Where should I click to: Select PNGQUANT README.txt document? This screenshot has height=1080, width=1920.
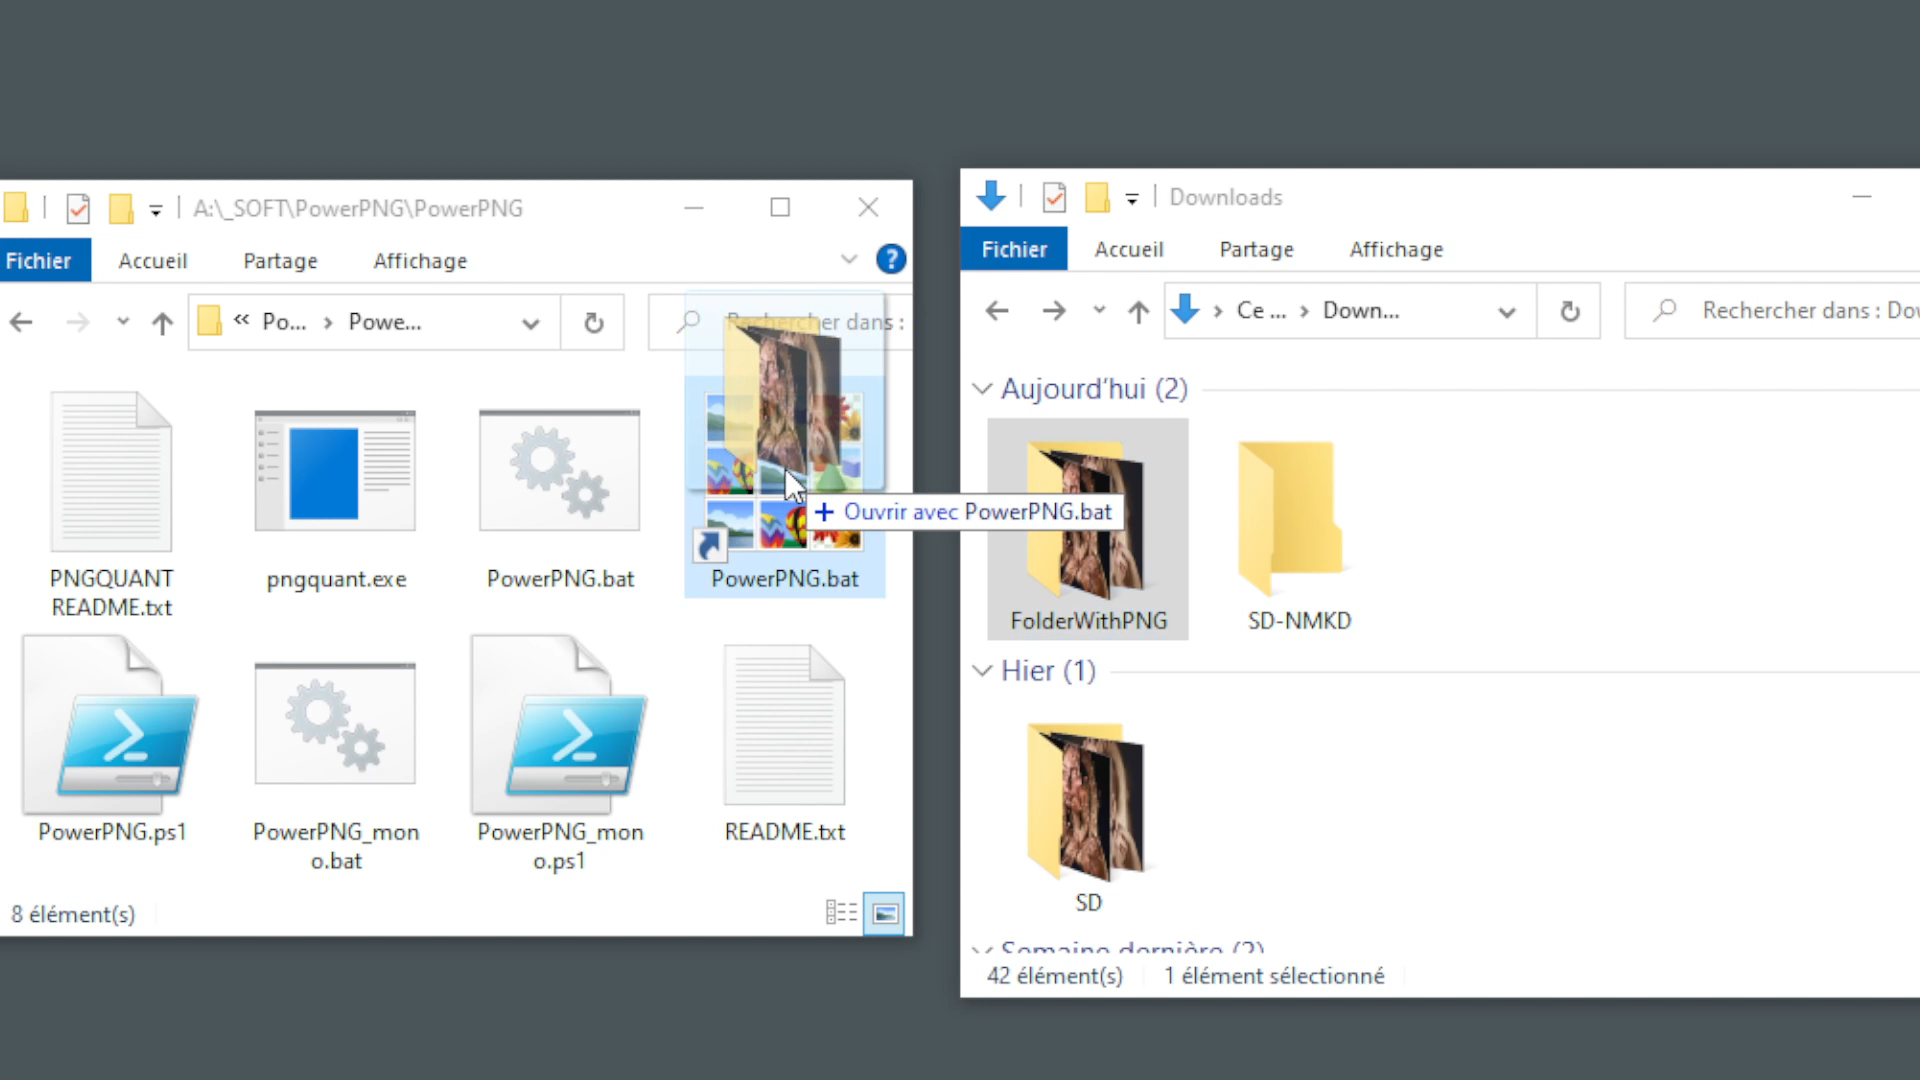[111, 470]
